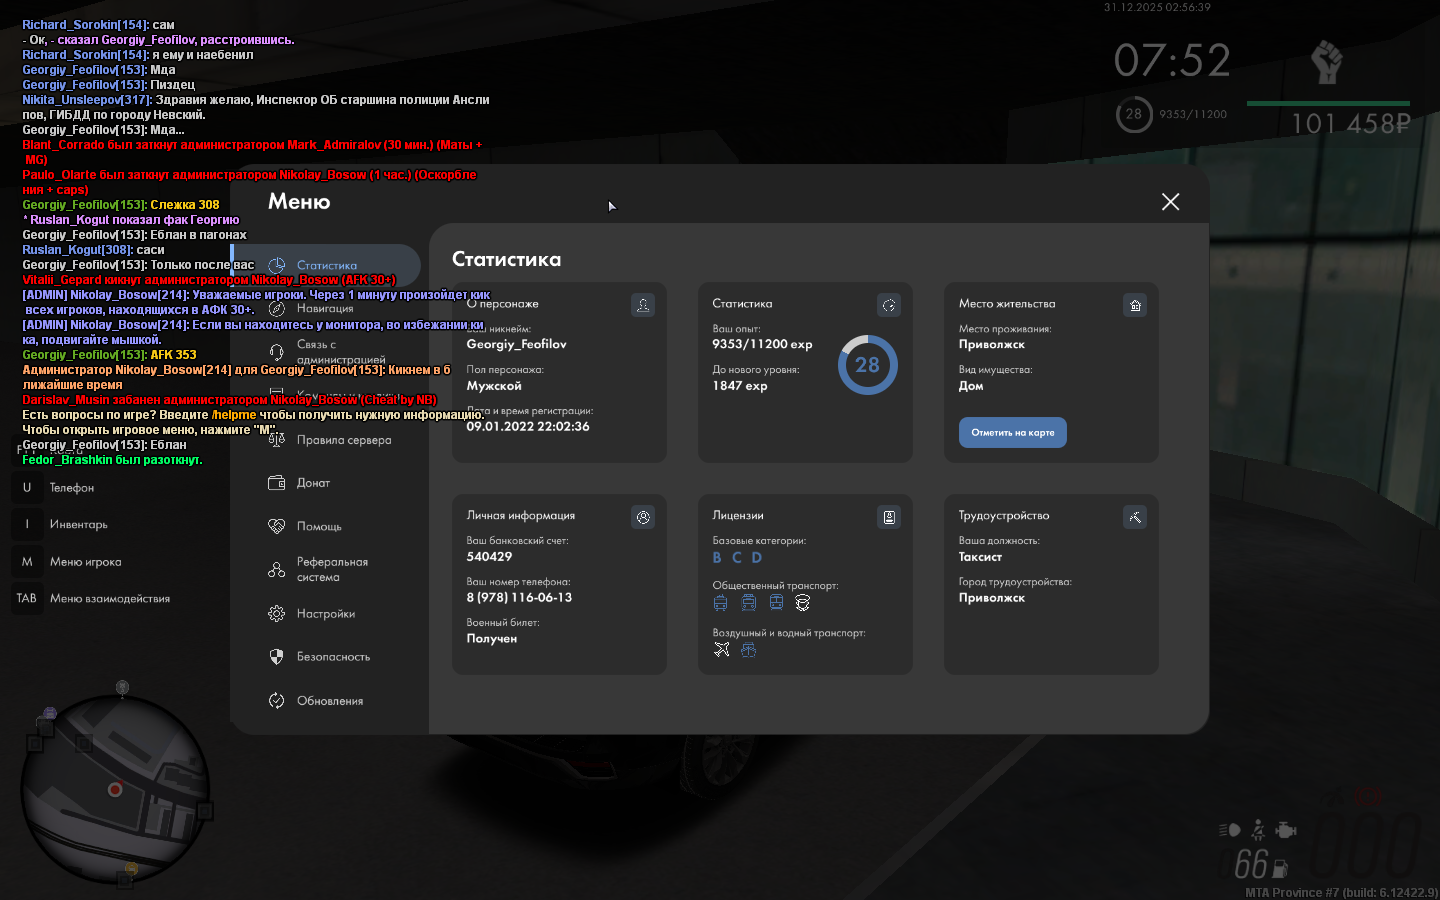Click the house icon on Место жительства card
Viewport: 1440px width, 900px height.
tap(1135, 305)
